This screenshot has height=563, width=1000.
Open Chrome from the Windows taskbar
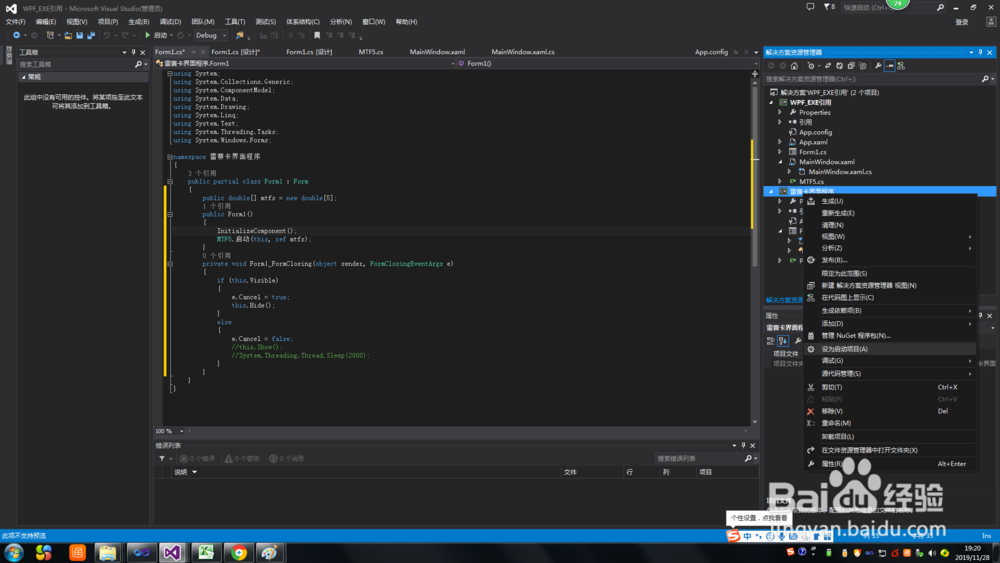click(x=239, y=552)
